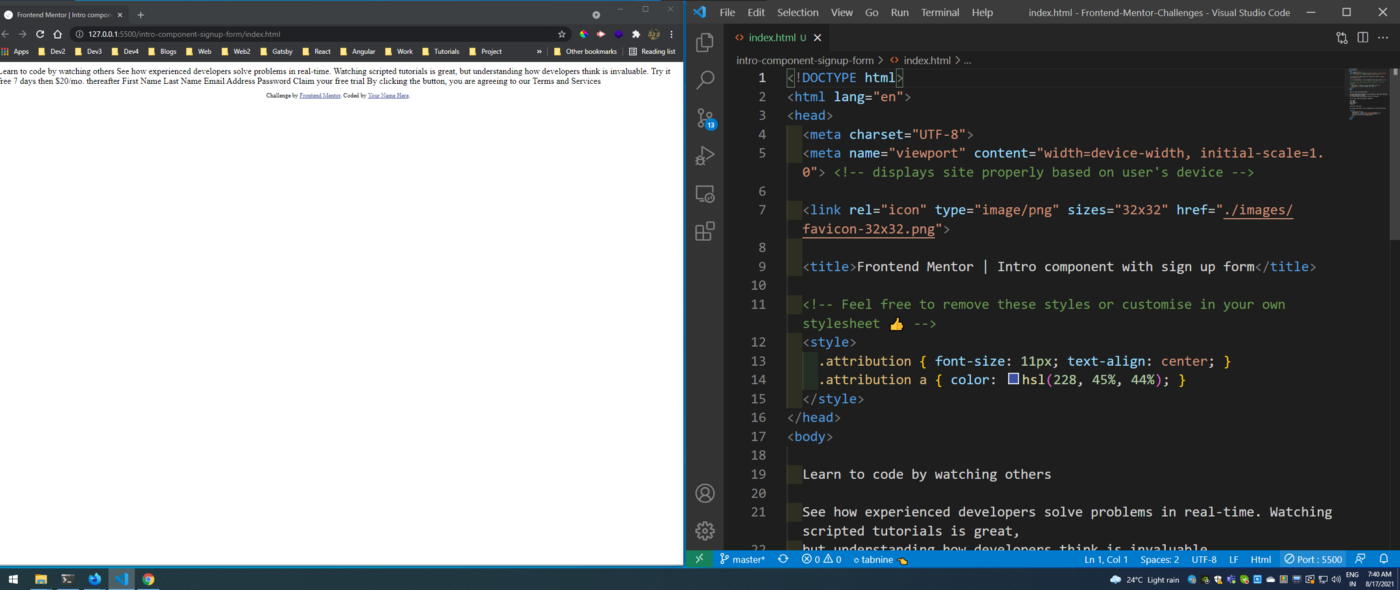
Task: Open the Search view in activity bar
Action: click(x=705, y=80)
